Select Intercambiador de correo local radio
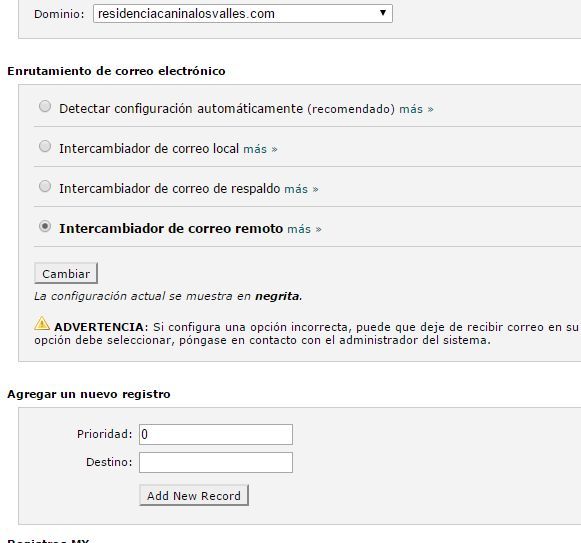Viewport: 581px width, 543px height. (45, 146)
